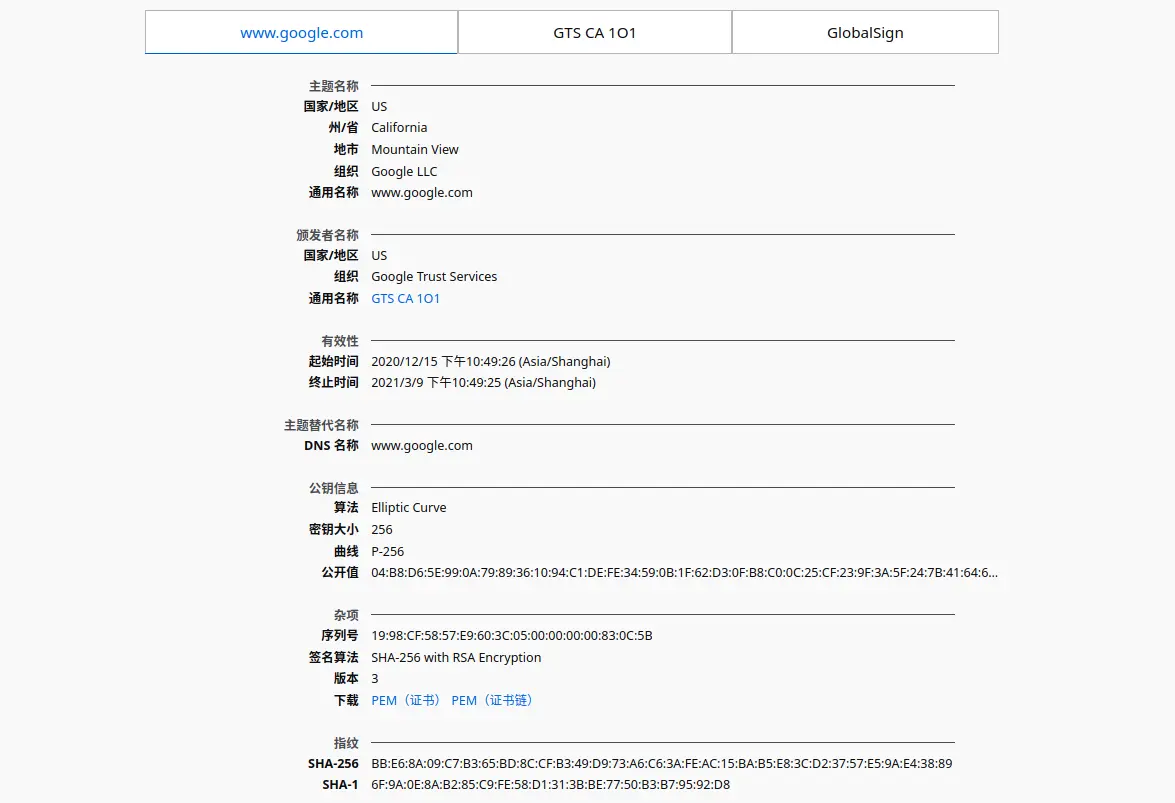Click the Google Trust Services organization value
The image size is (1175, 803).
pyautogui.click(x=434, y=276)
